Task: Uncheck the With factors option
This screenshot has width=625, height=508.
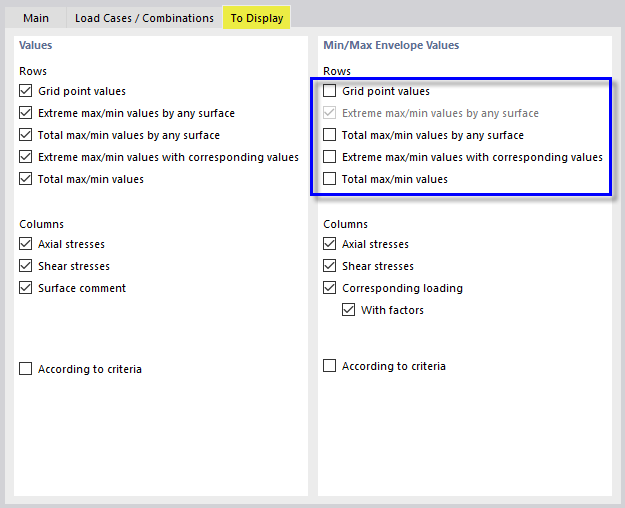Action: (x=349, y=310)
